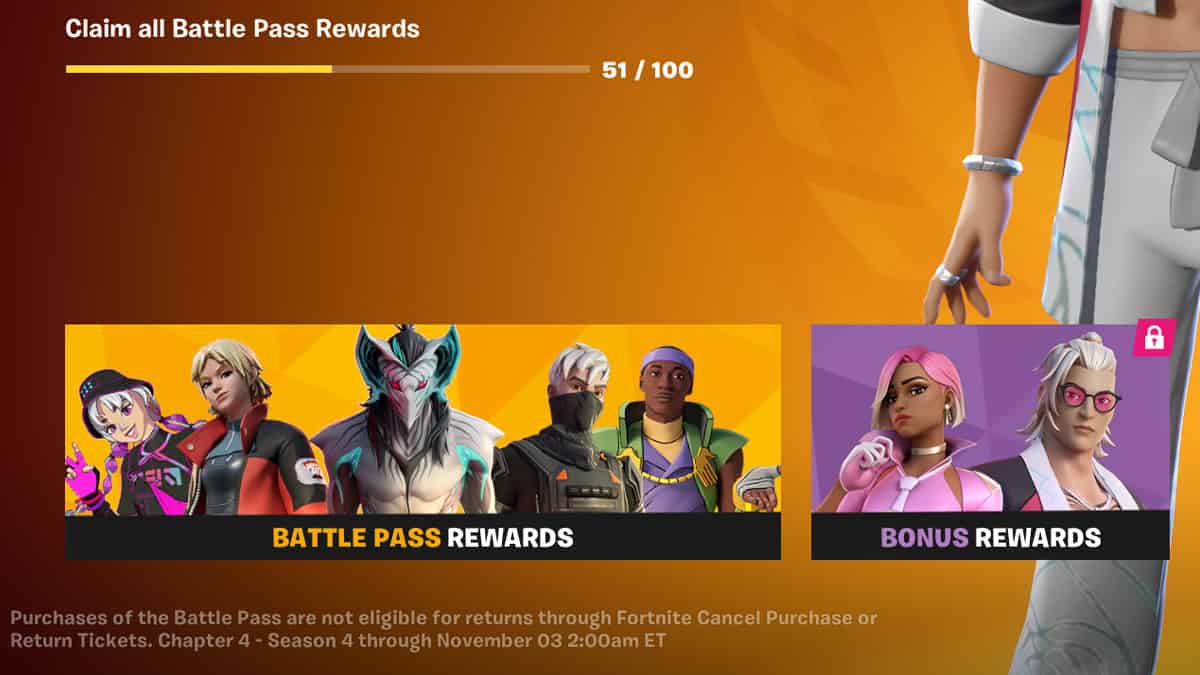This screenshot has height=675, width=1200.
Task: Click the ring on the character's hand
Action: pos(947,274)
